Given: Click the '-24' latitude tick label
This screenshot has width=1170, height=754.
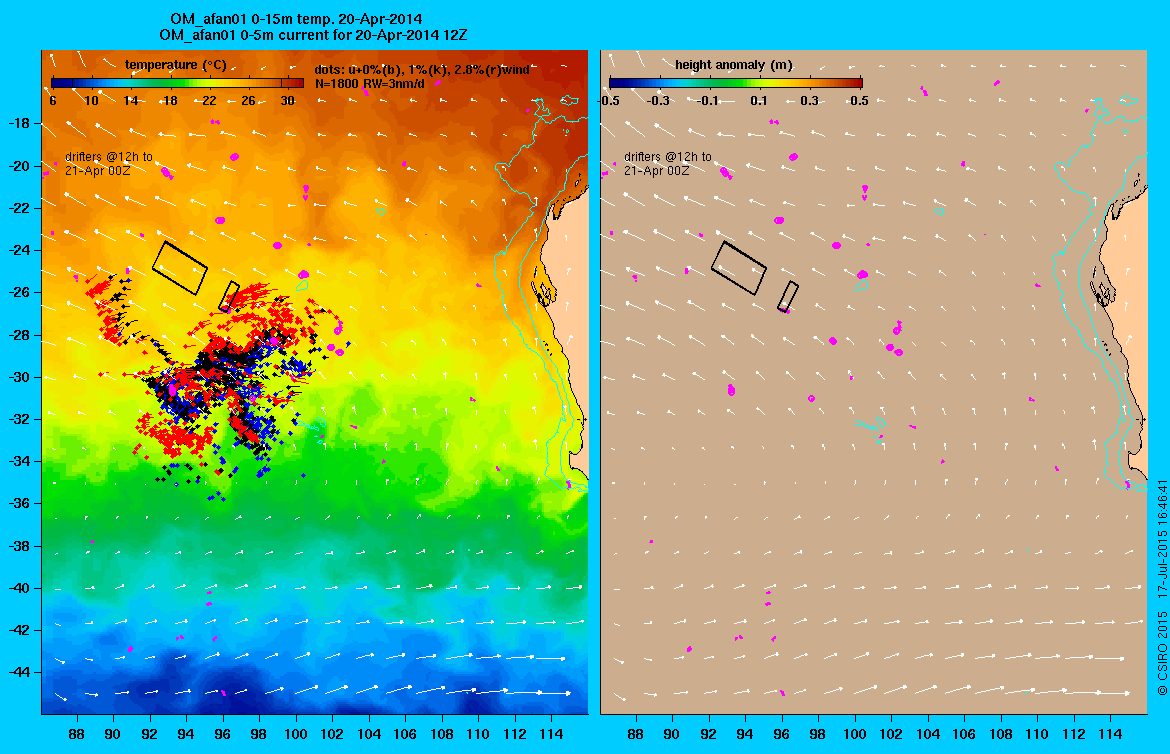Looking at the screenshot, I should [19, 250].
